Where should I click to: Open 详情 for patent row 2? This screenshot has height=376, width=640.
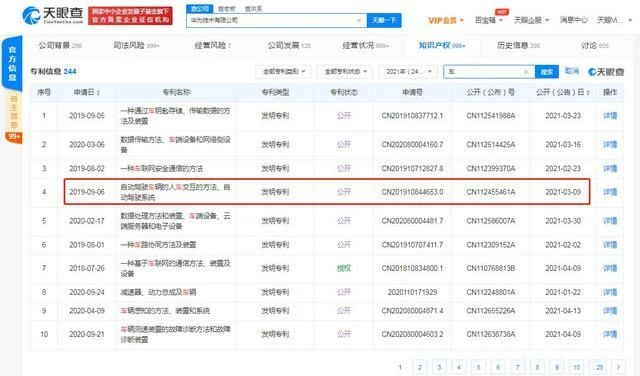tap(610, 145)
